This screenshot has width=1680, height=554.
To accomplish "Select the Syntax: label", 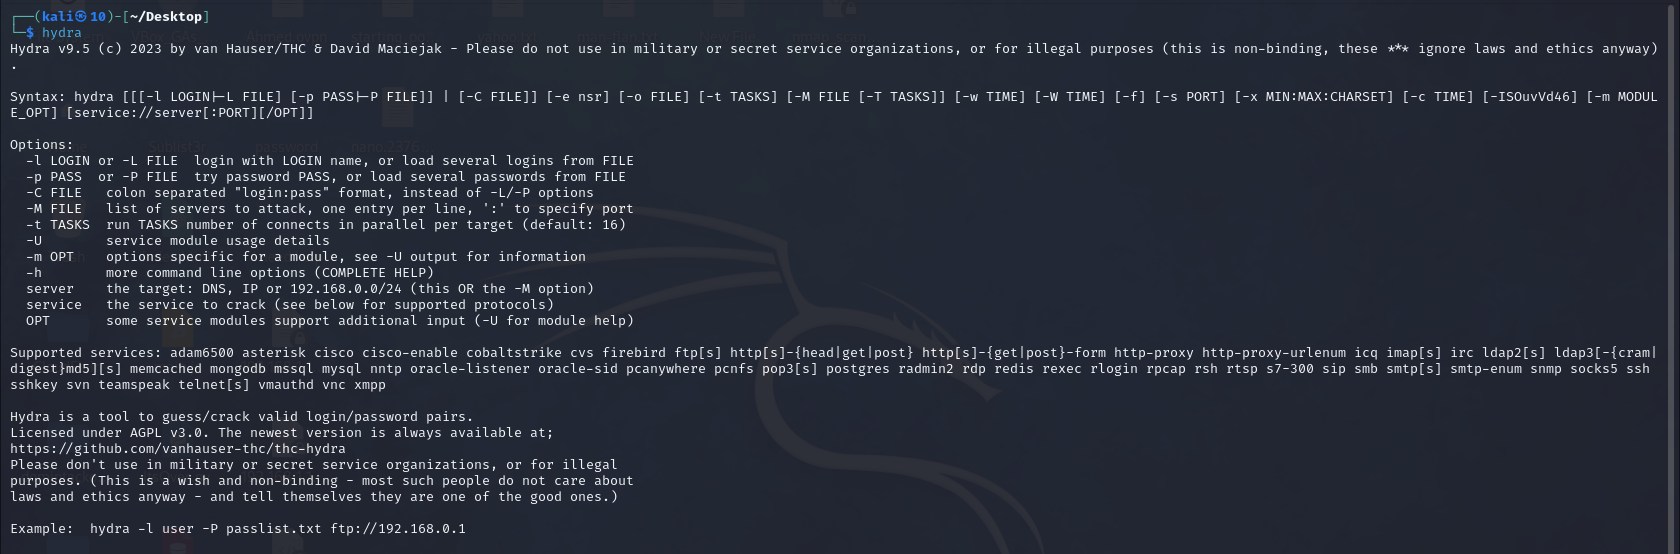I will tap(38, 97).
